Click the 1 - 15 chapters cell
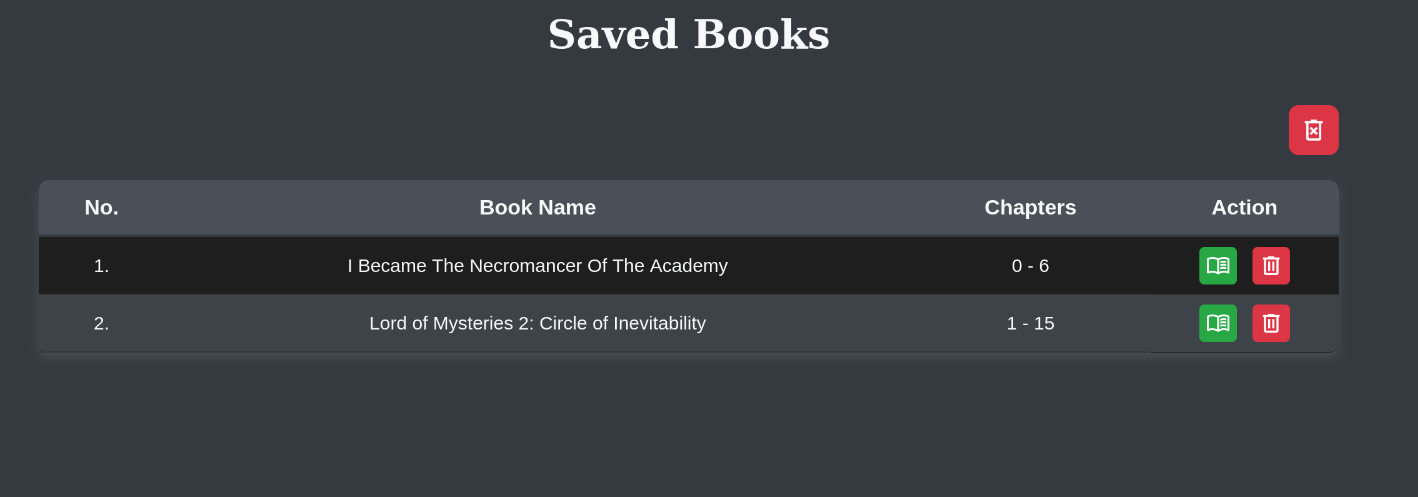Image resolution: width=1418 pixels, height=497 pixels. [1030, 323]
